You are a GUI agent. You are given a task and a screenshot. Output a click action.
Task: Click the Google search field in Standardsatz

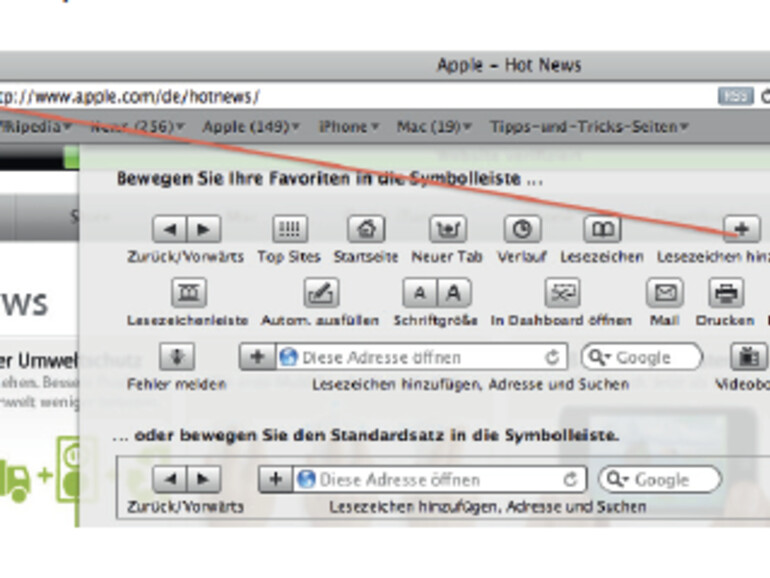point(660,479)
